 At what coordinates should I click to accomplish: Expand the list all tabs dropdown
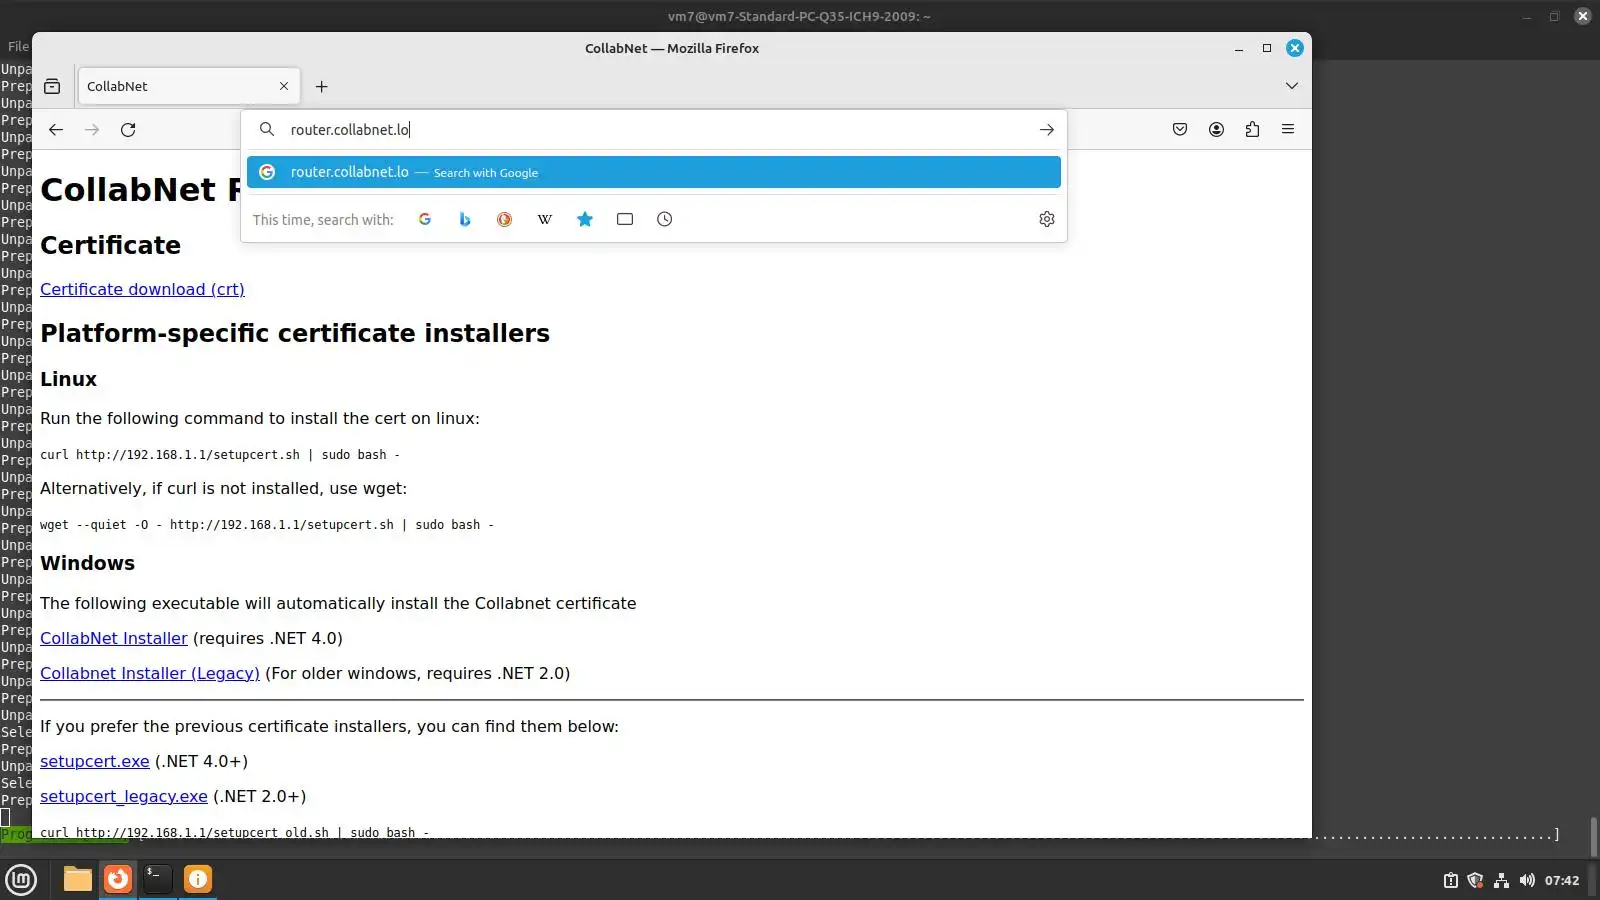tap(1292, 86)
